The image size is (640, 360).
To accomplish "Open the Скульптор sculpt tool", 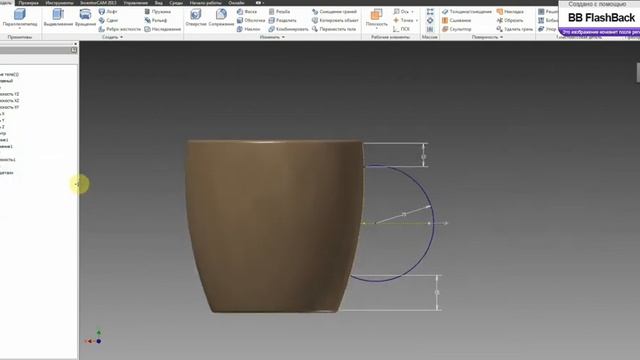I will 457,29.
